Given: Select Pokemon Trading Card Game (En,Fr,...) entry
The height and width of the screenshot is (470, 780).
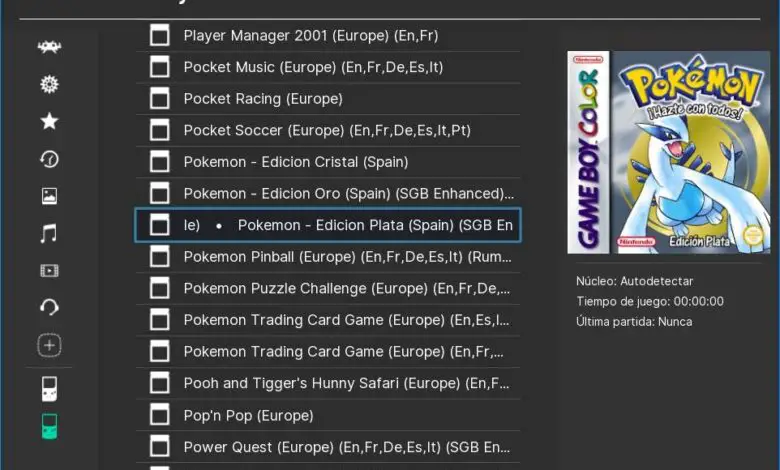Looking at the screenshot, I should pyautogui.click(x=328, y=352).
